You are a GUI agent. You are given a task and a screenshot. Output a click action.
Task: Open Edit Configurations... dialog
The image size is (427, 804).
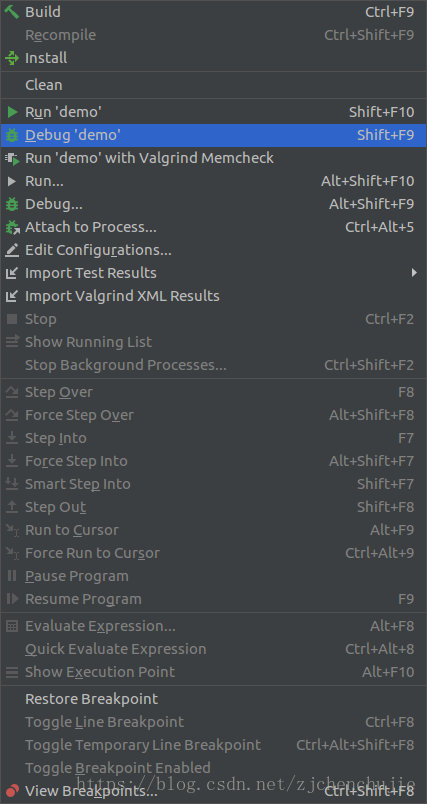tap(213, 250)
